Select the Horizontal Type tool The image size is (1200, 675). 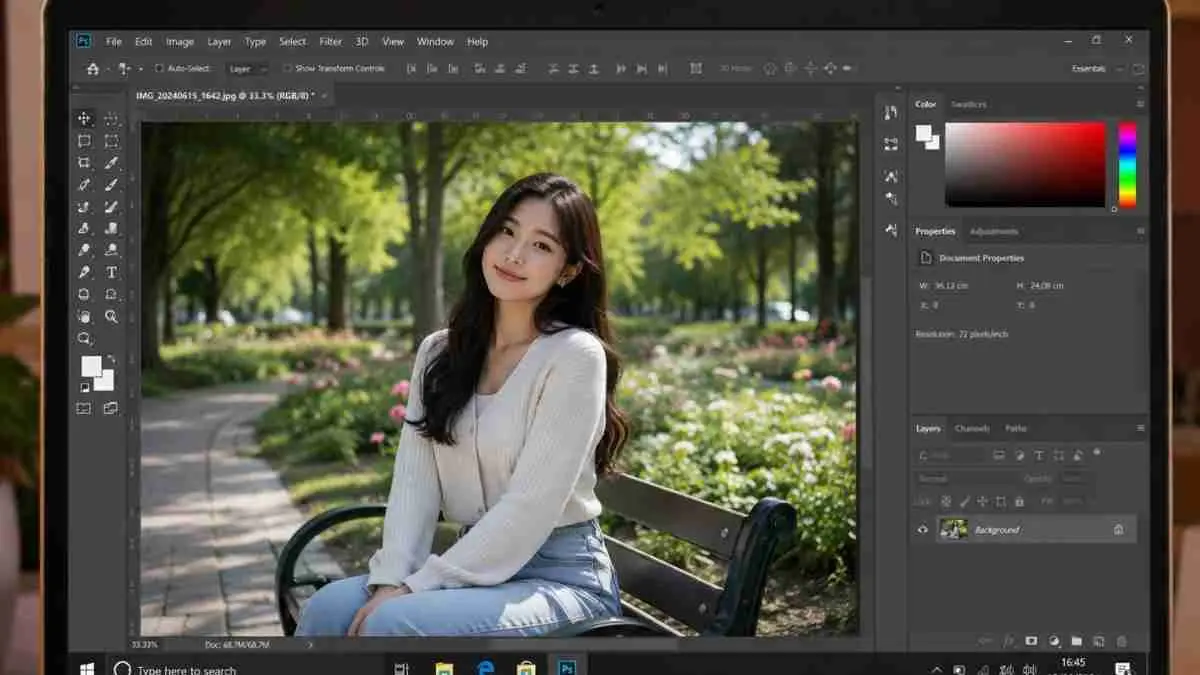112,272
